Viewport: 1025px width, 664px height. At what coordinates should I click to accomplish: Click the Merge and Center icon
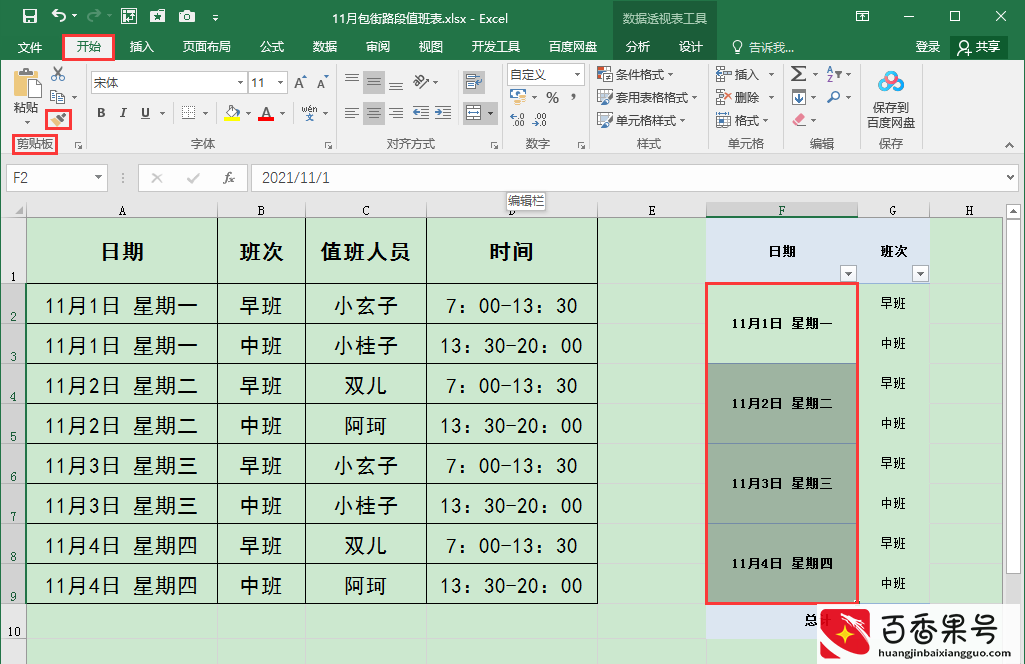click(473, 113)
